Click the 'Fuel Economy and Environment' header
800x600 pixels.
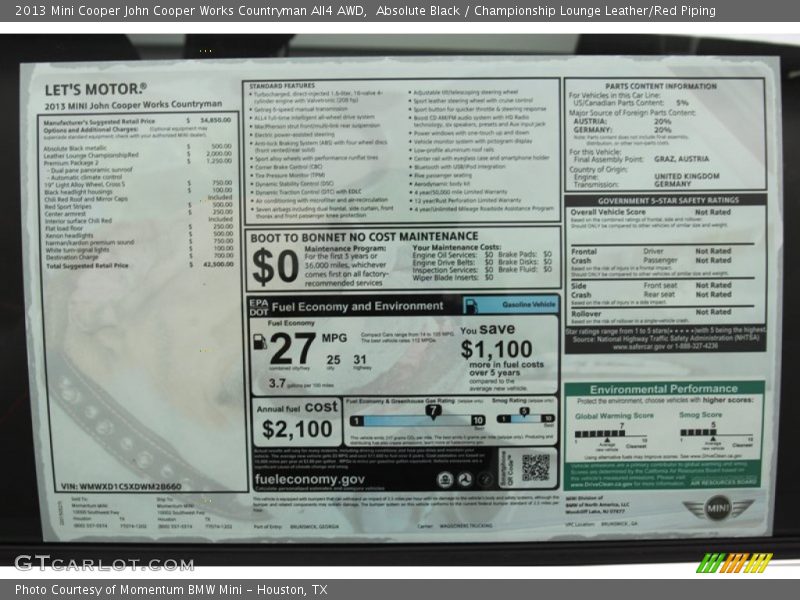(357, 306)
